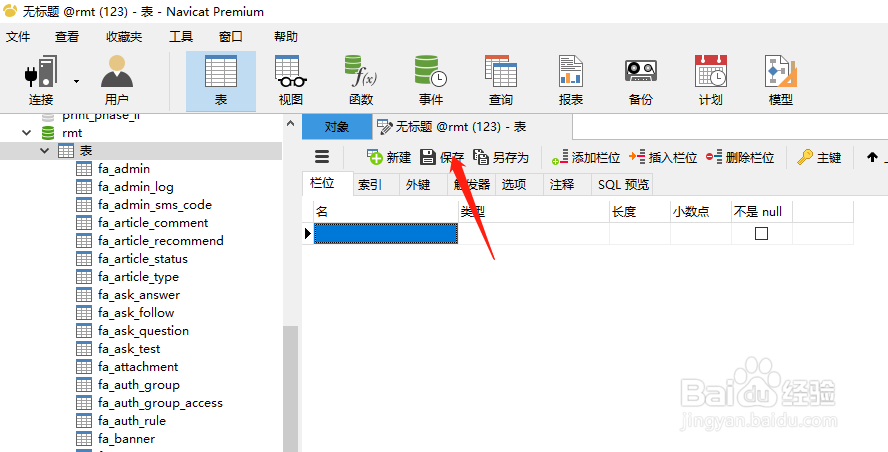Click the field 名 name input cell
Screen dimensions: 888x452
coord(386,233)
